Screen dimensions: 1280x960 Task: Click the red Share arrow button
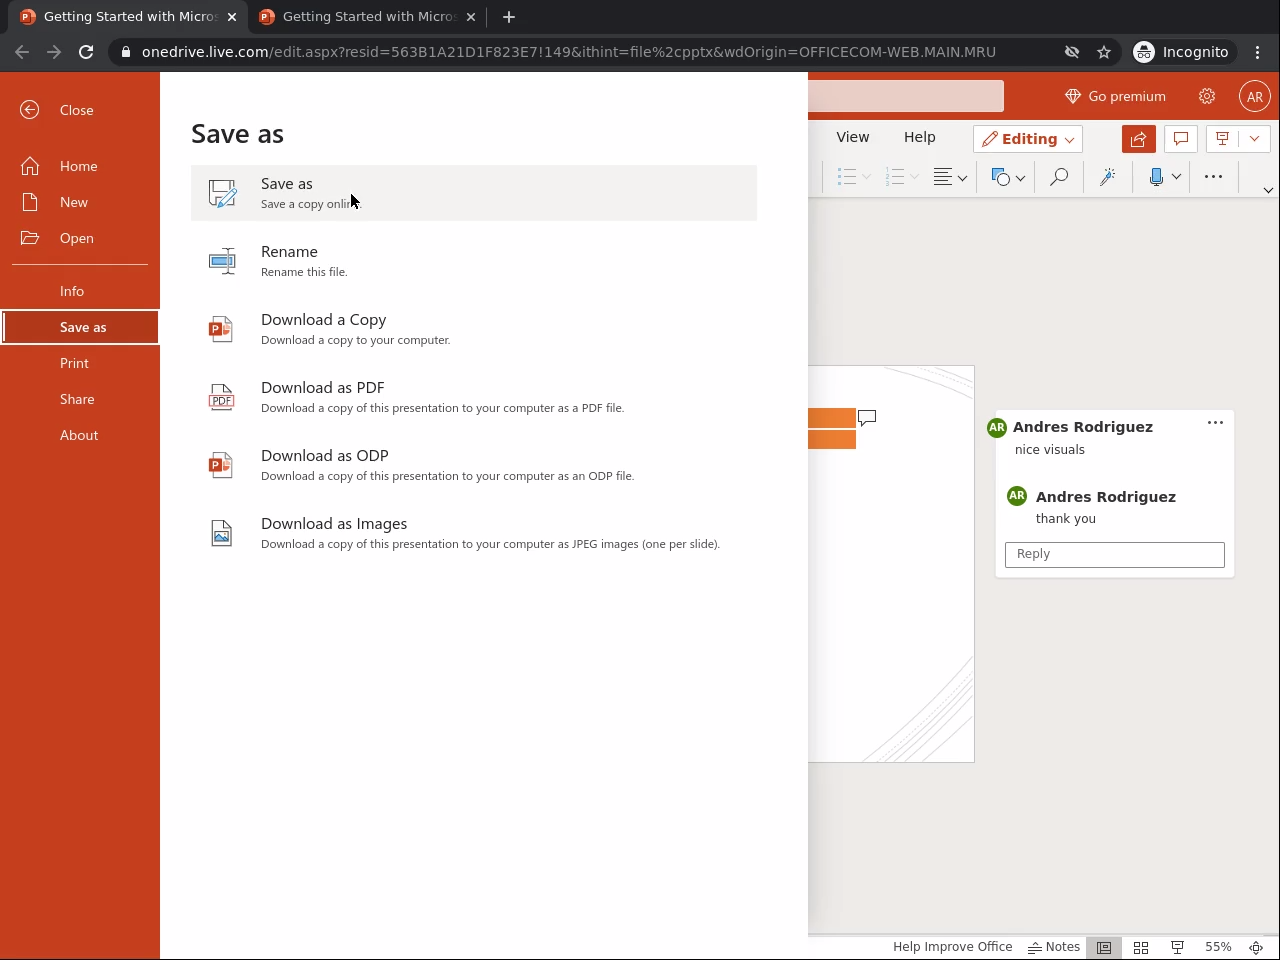tap(1138, 139)
